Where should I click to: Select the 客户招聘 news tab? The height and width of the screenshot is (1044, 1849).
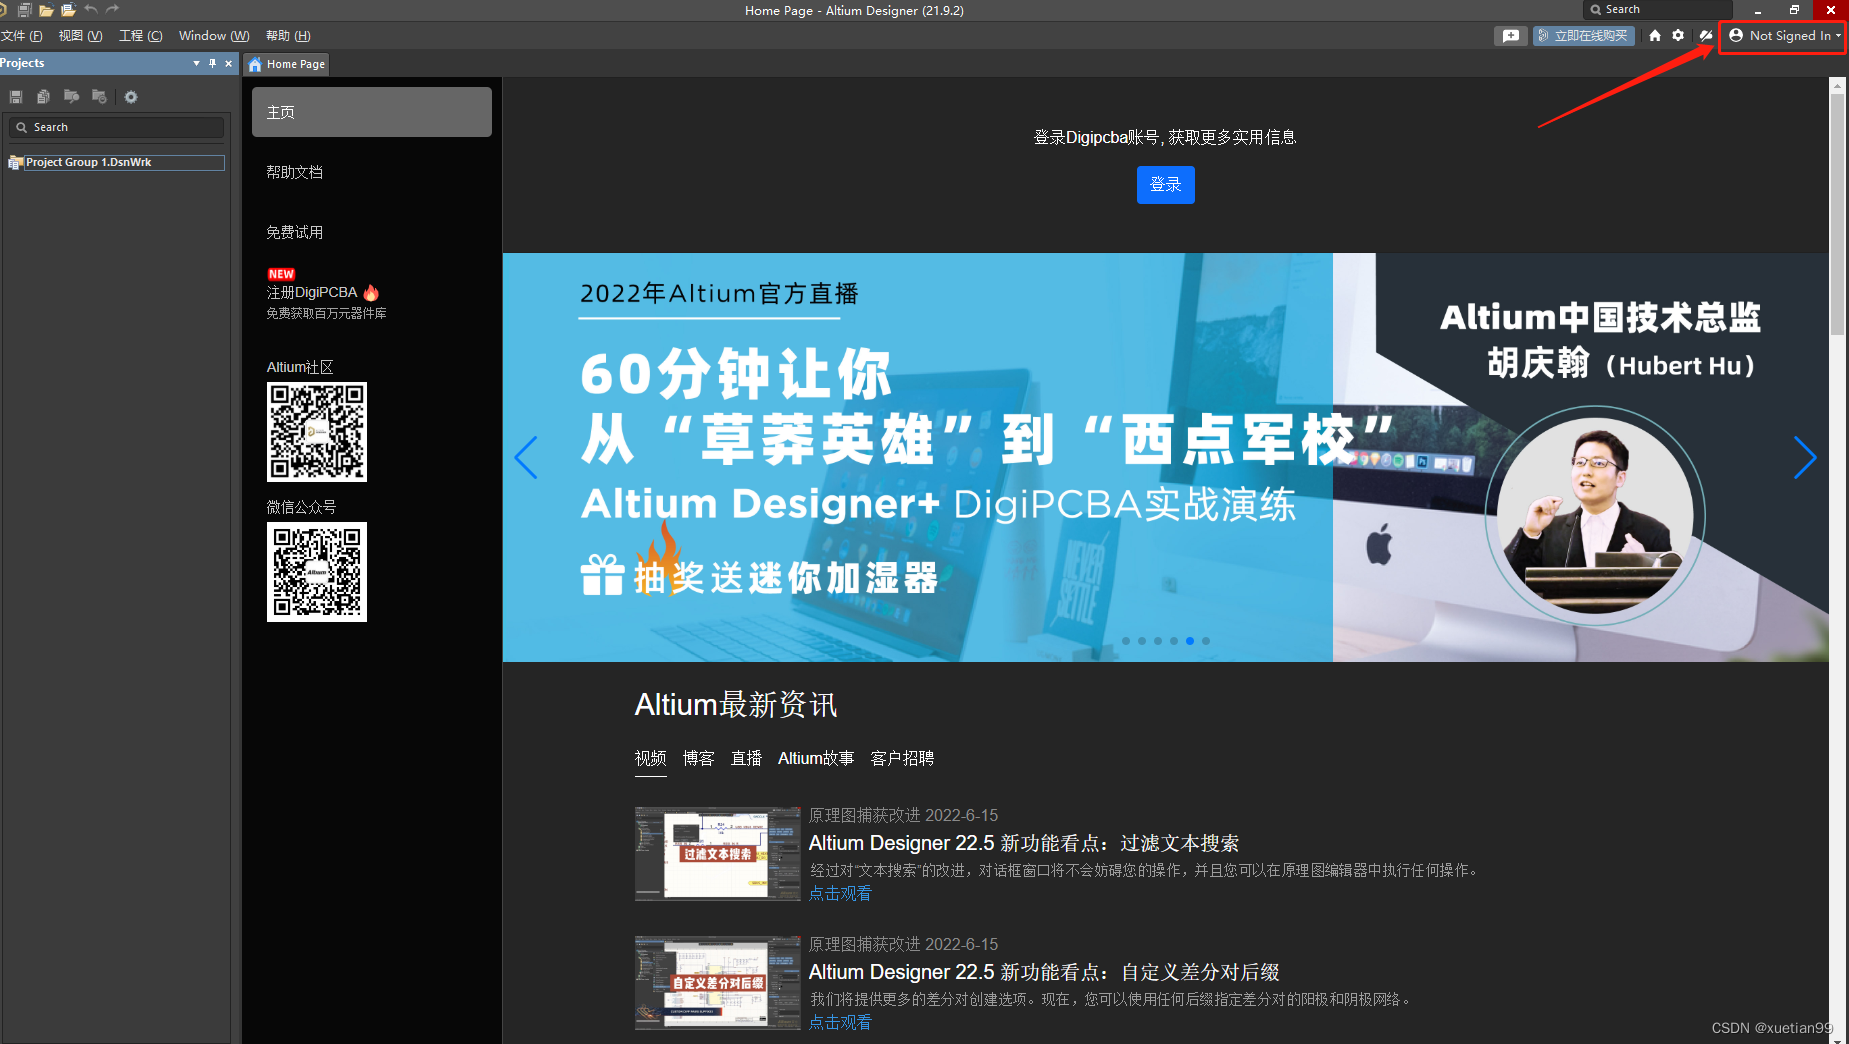902,758
